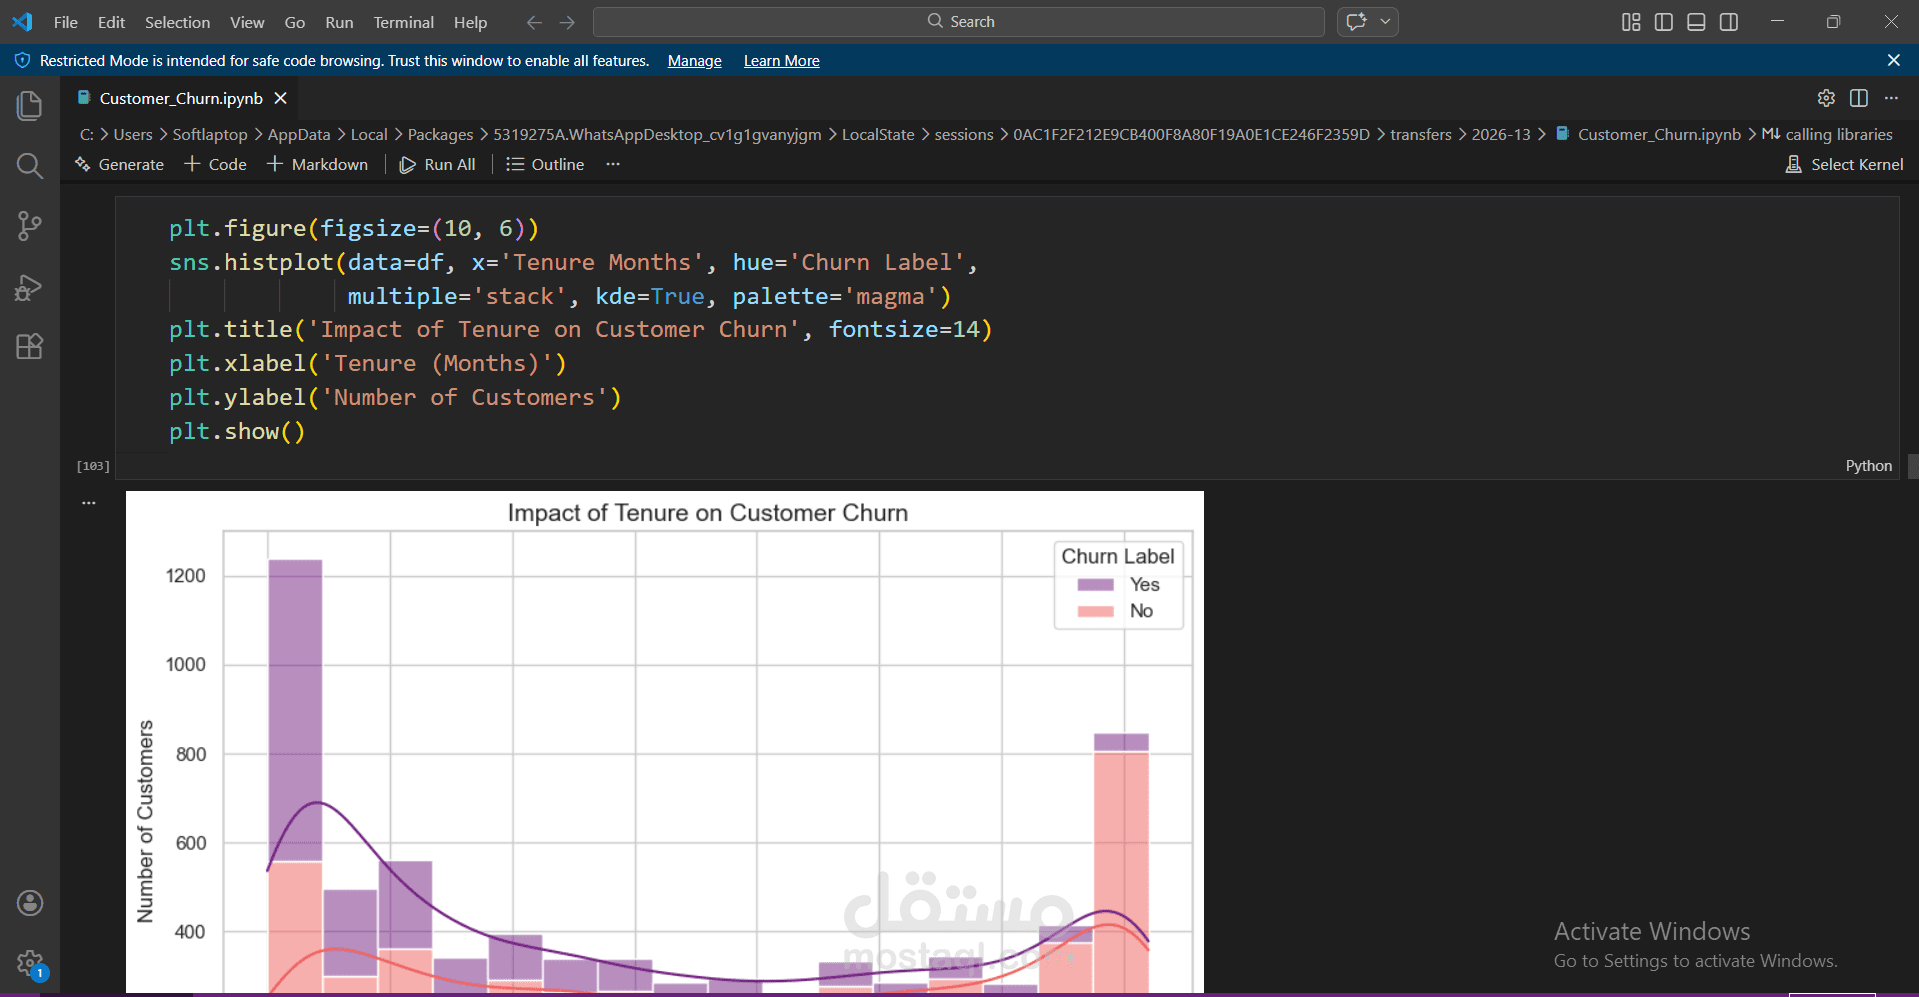Click the No pink legend swatch

click(x=1095, y=611)
